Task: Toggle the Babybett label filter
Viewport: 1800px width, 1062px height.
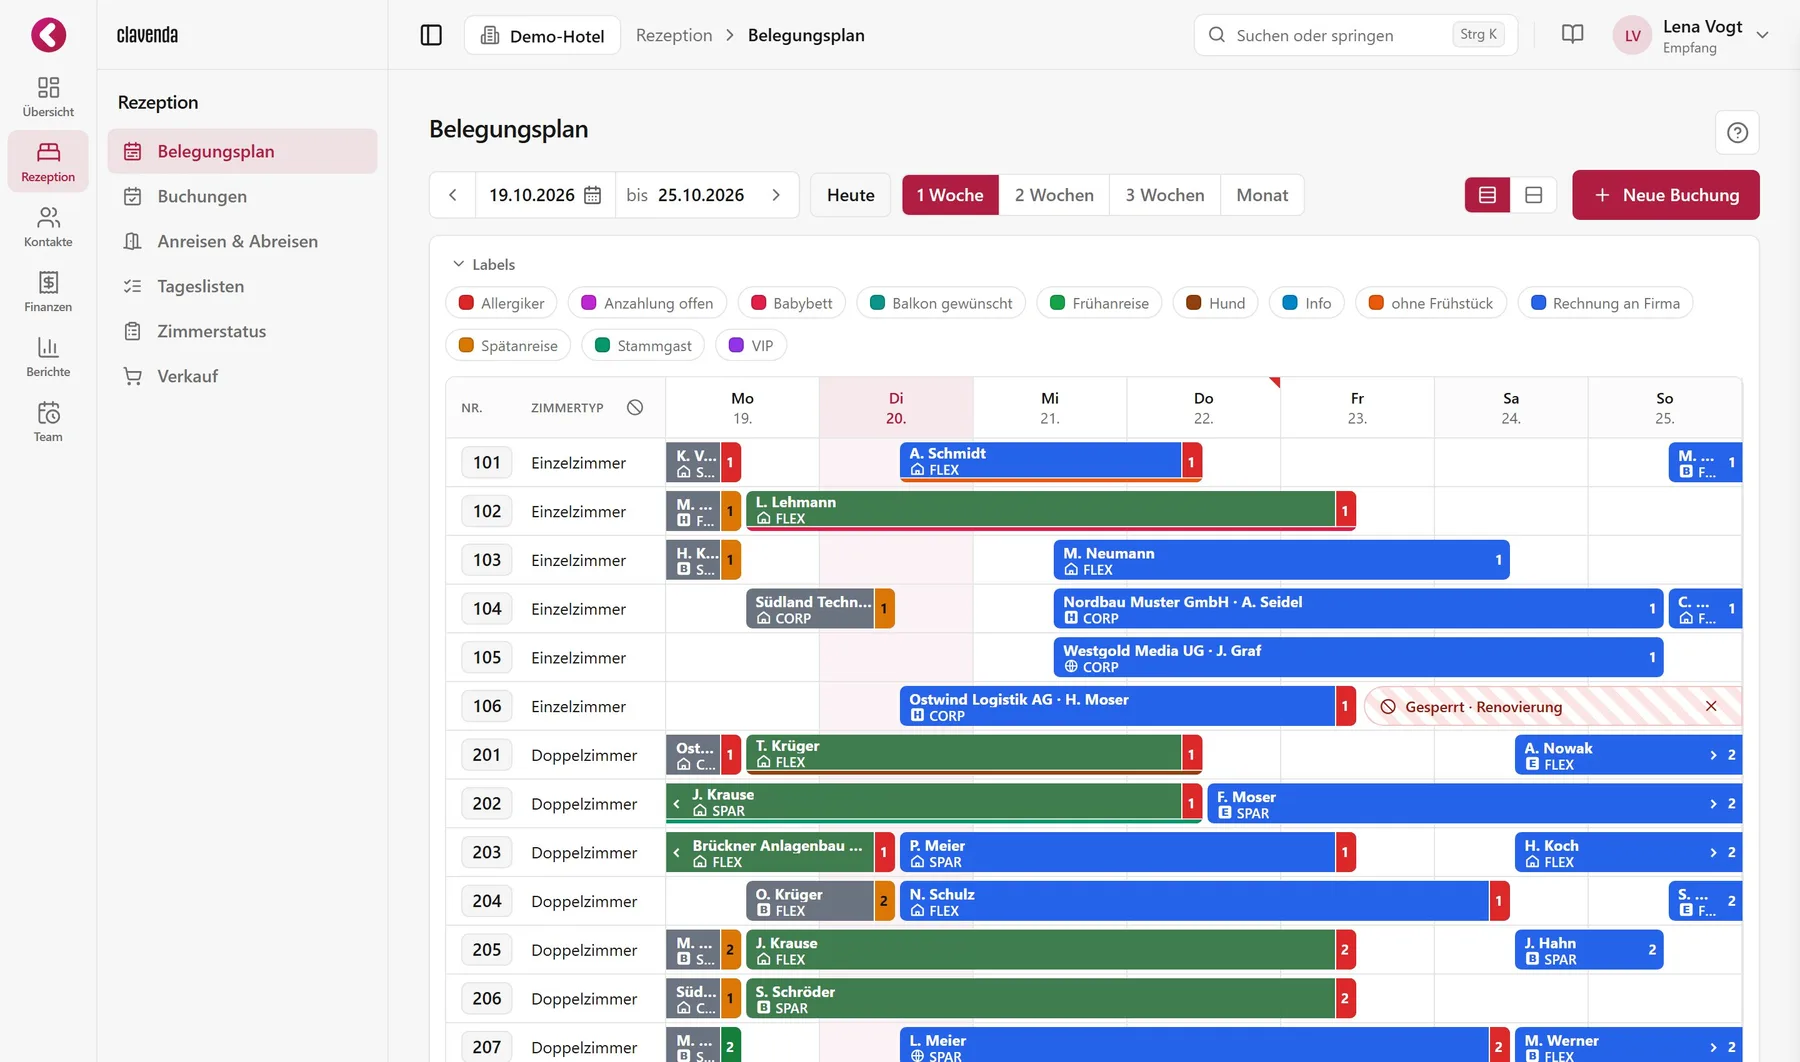Action: click(x=791, y=303)
